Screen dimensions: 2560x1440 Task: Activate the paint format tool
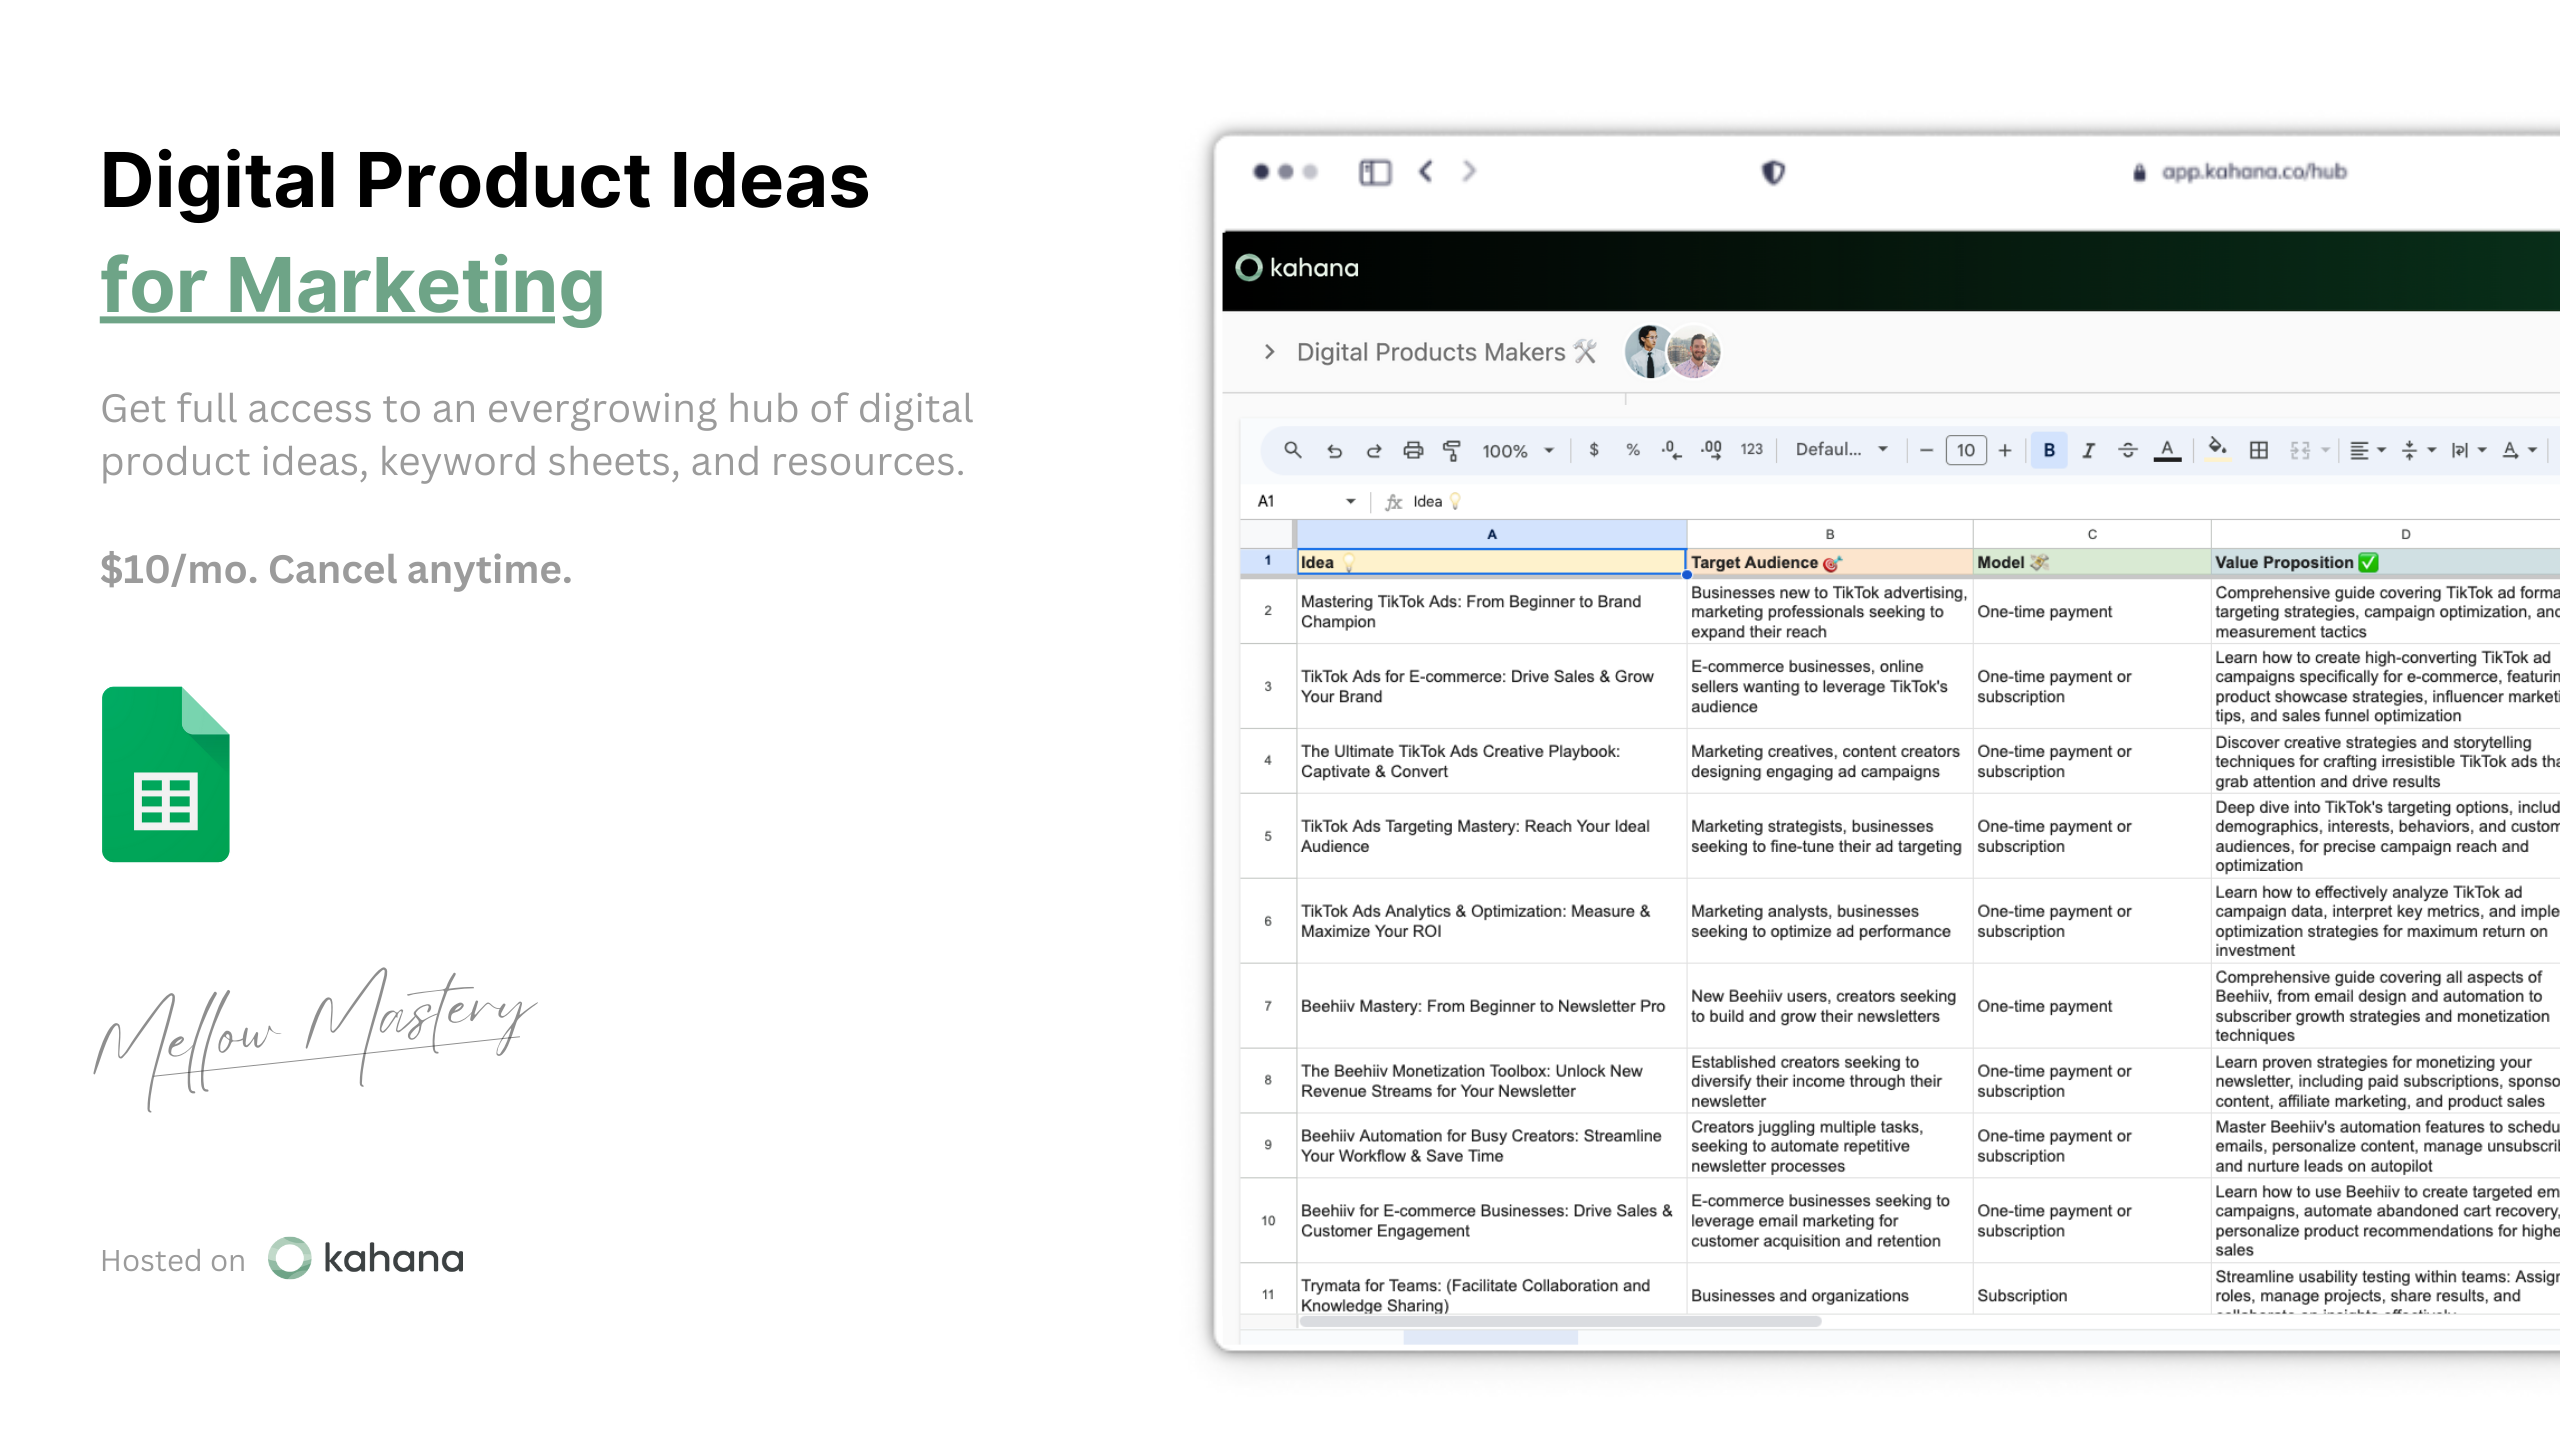point(1451,450)
